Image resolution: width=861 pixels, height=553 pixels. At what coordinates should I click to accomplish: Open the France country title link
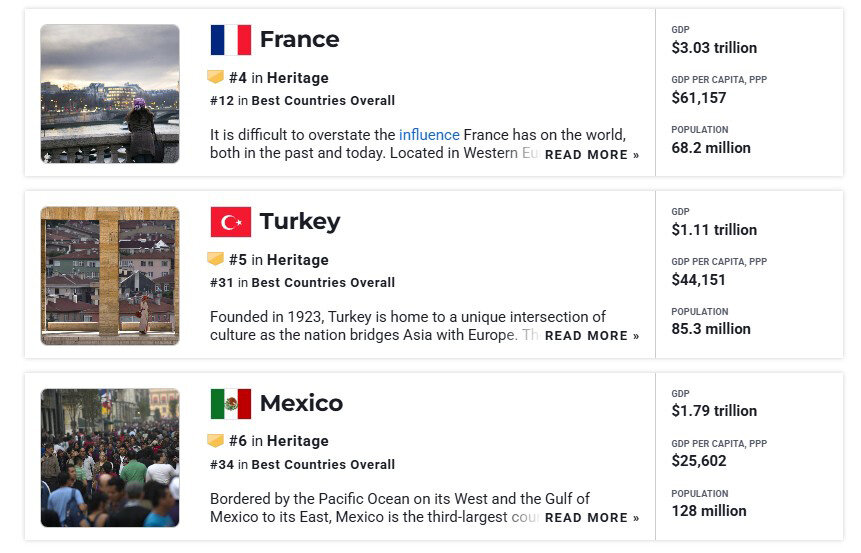tap(299, 40)
